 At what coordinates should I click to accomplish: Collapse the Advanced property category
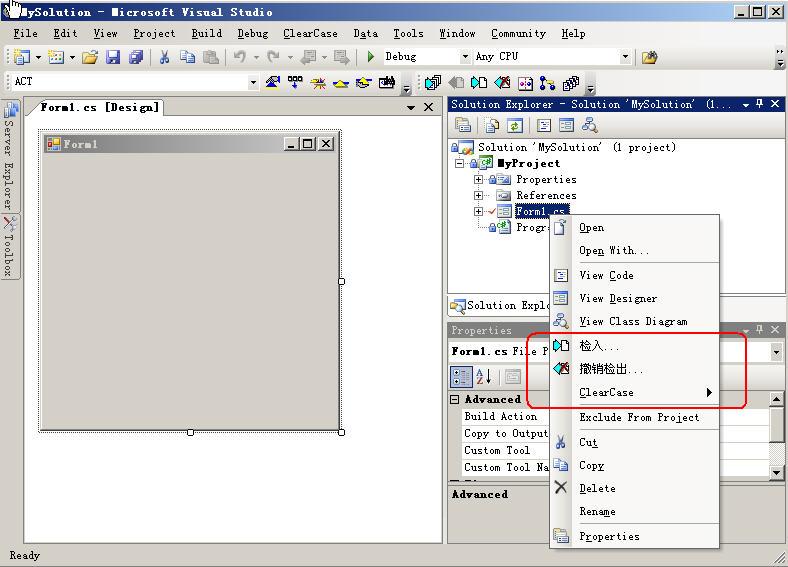tap(454, 399)
